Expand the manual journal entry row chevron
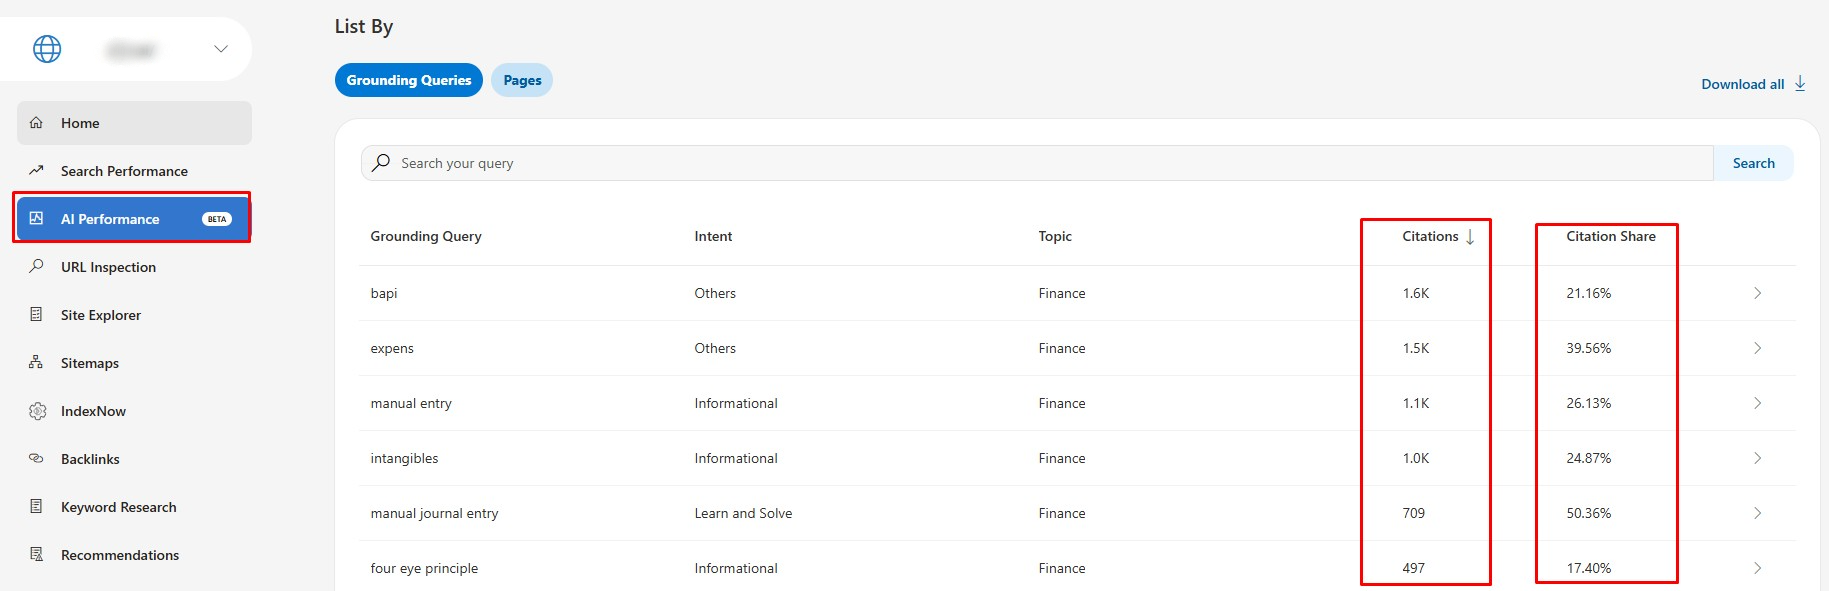The height and width of the screenshot is (591, 1829). pyautogui.click(x=1757, y=513)
